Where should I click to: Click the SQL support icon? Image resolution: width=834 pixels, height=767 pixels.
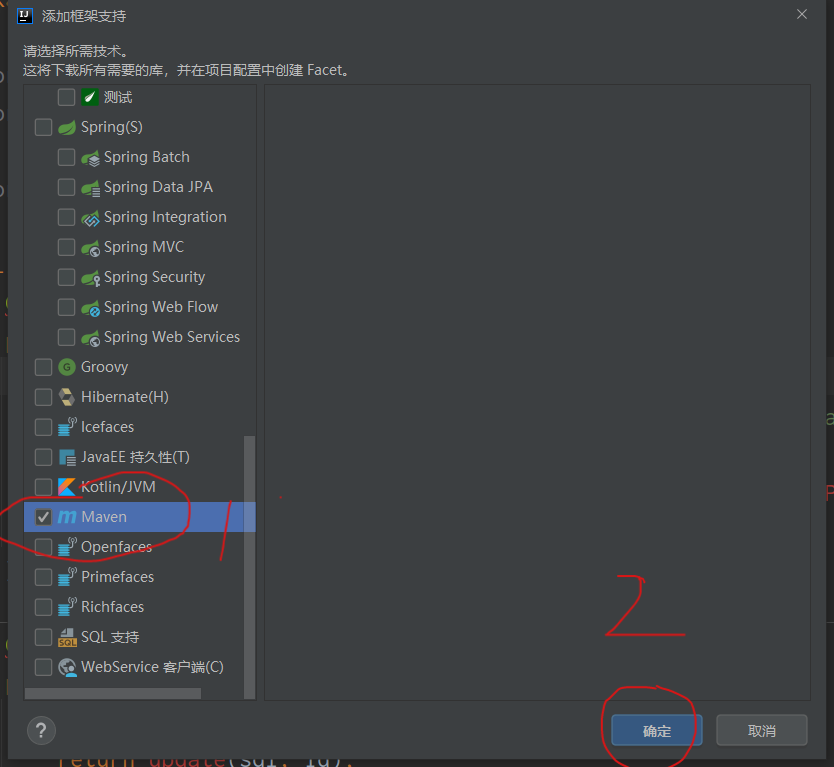pyautogui.click(x=67, y=637)
